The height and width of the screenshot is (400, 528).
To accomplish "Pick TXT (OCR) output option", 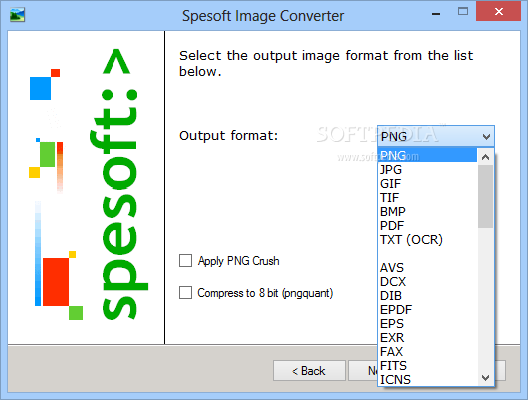I will (x=428, y=239).
